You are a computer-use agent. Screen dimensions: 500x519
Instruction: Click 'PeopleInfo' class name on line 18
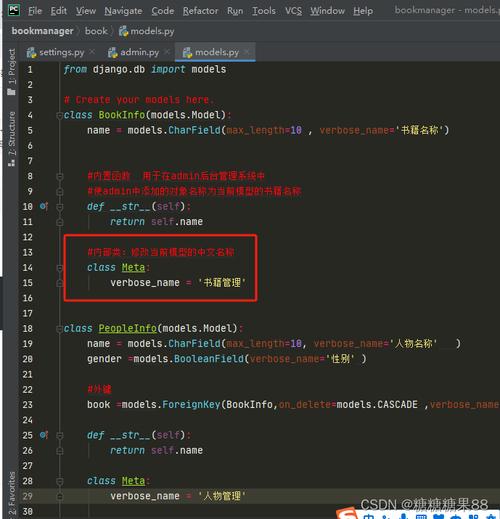[128, 328]
